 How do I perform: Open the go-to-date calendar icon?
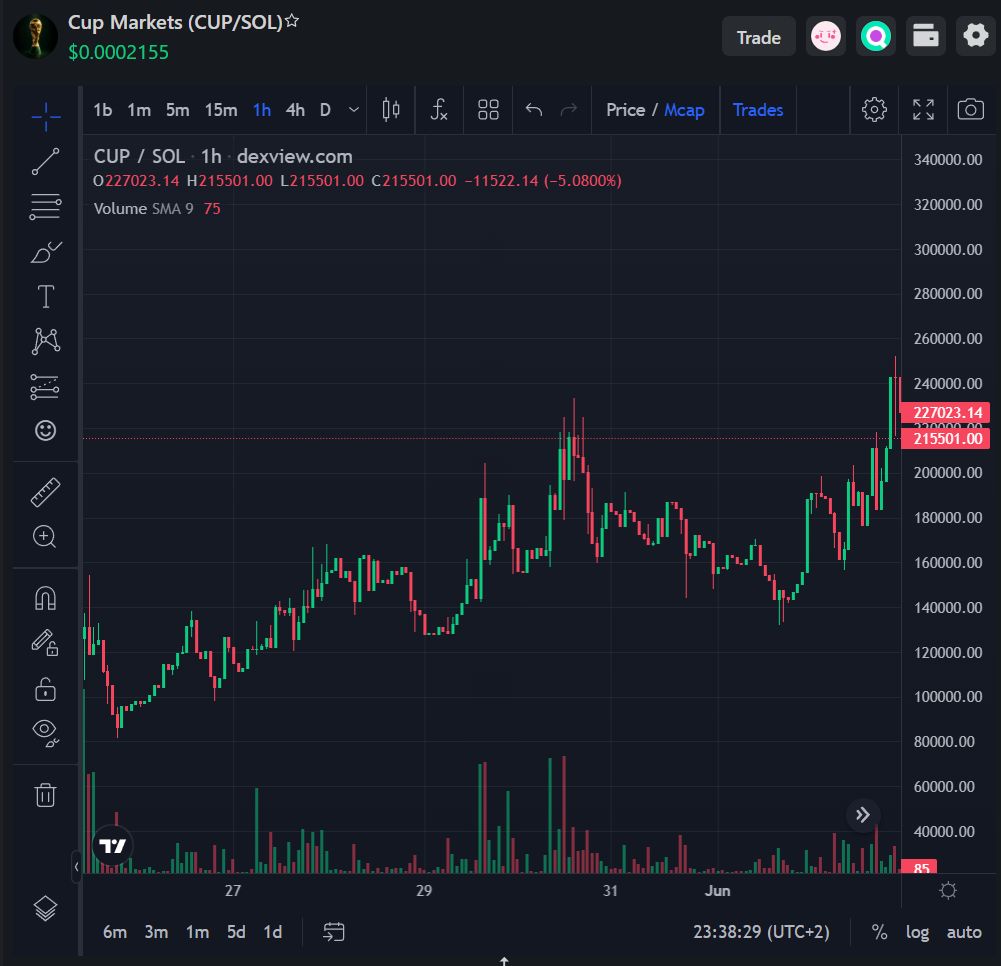[x=334, y=932]
